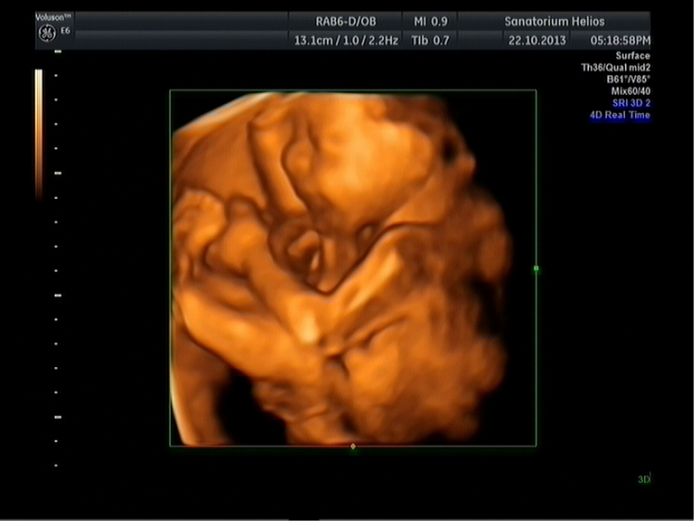Click the rendered 3D fetal image

(340, 270)
